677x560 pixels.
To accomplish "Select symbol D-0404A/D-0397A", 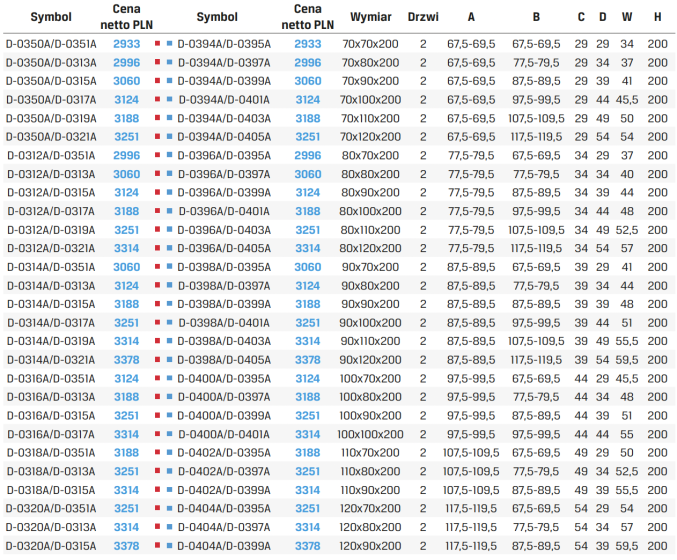I will click(224, 527).
